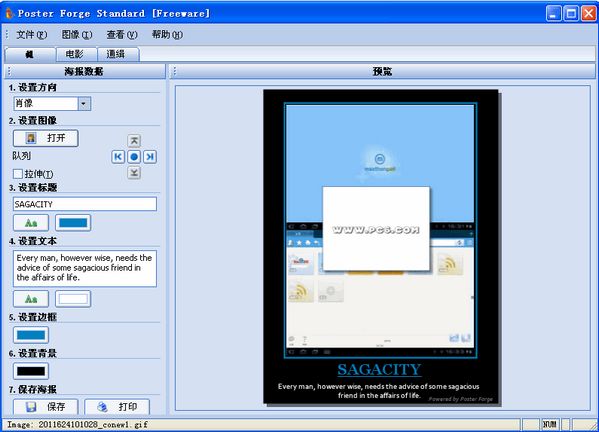Choose the blue border color swatch

[x=31, y=335]
